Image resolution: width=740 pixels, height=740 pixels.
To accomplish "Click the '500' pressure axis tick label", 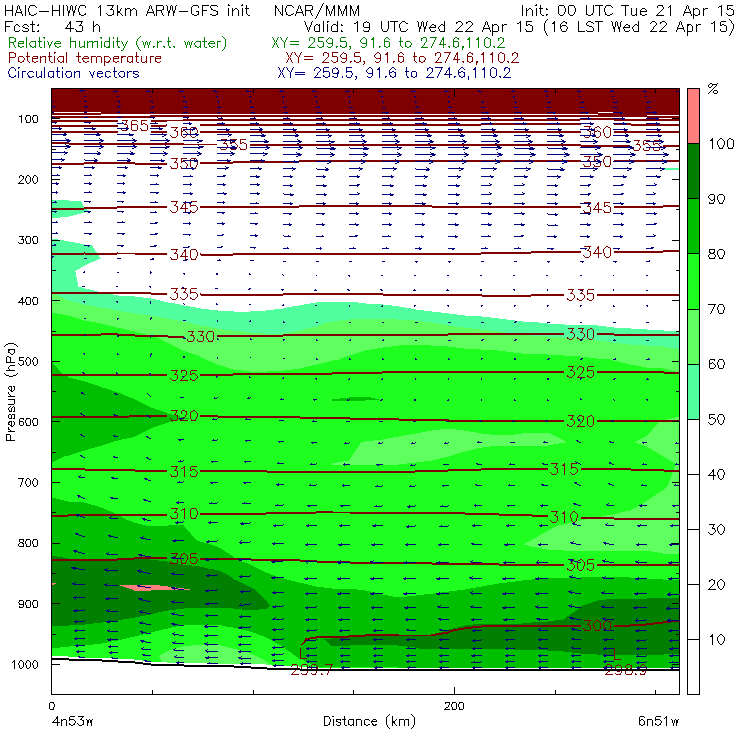I will tap(28, 362).
